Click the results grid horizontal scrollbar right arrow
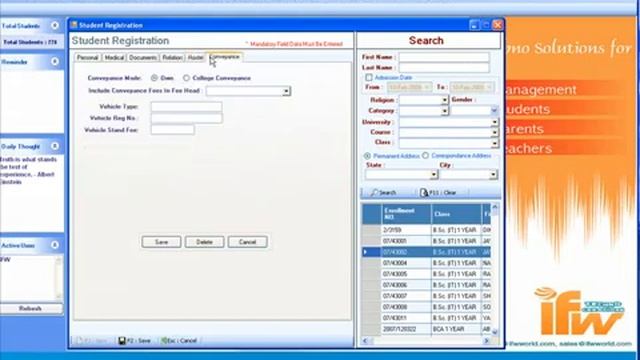Viewport: 640px width, 360px height. [x=487, y=341]
